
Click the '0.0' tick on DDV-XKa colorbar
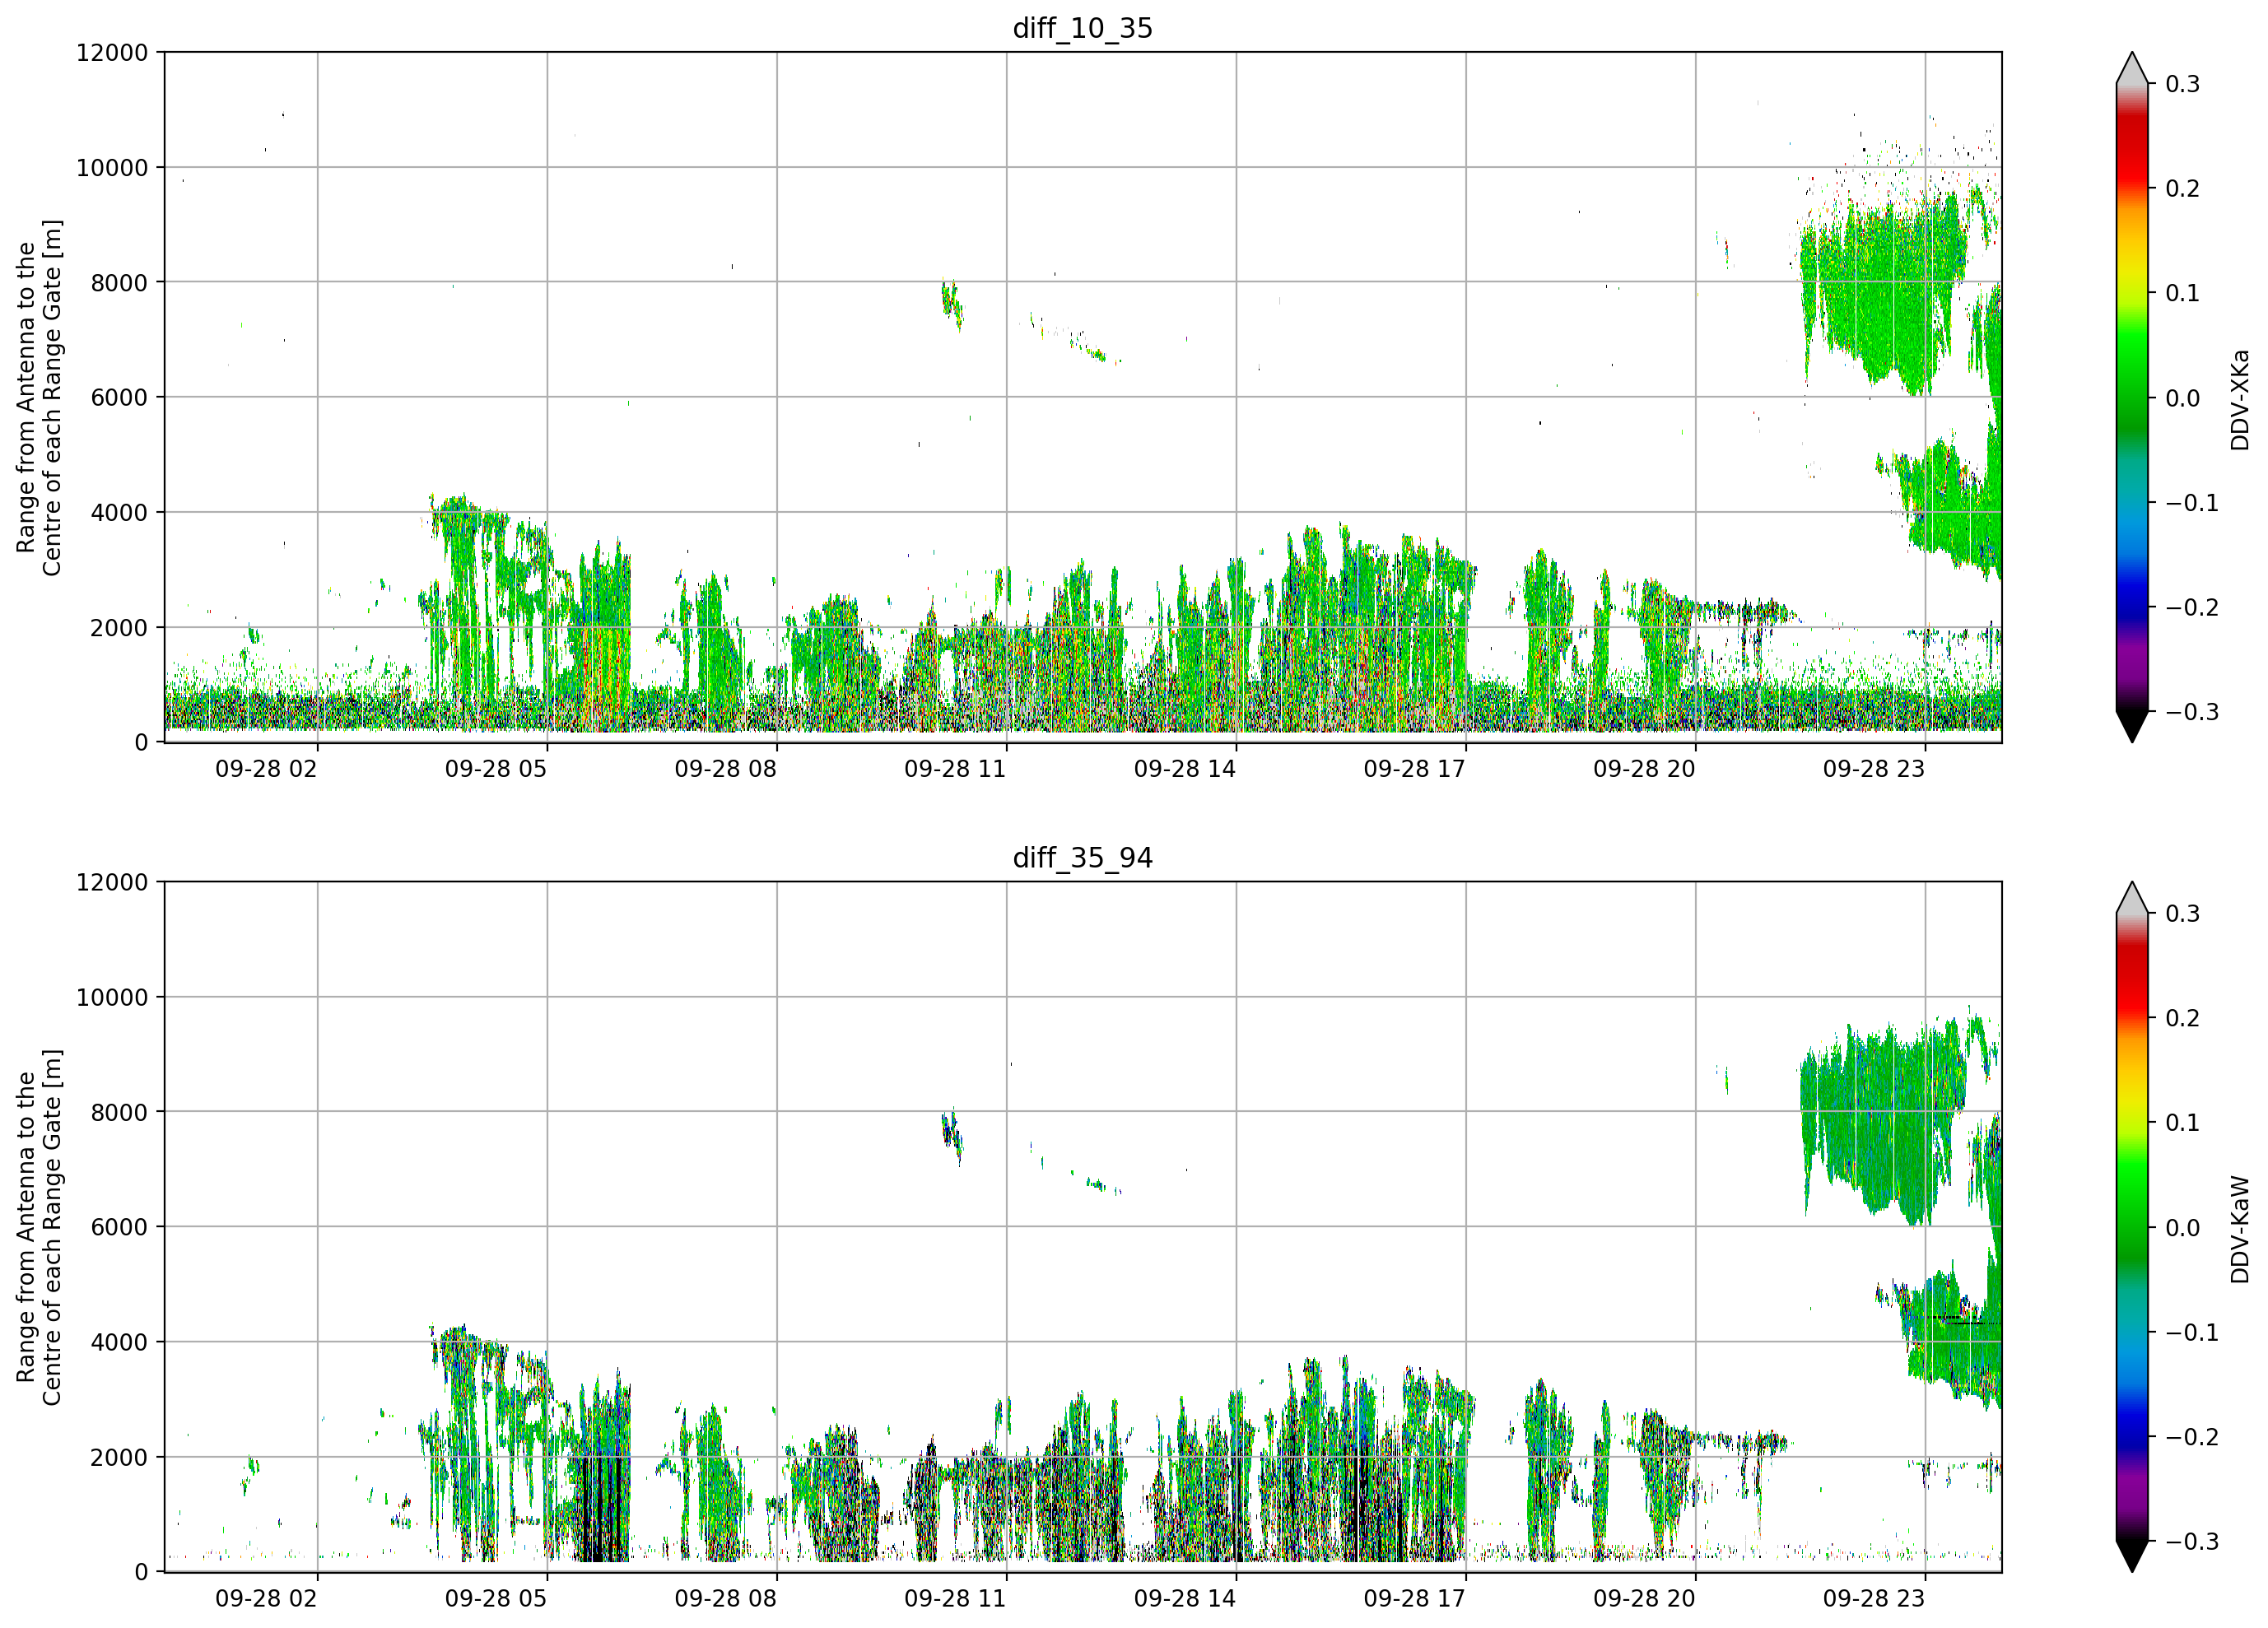tap(2183, 399)
